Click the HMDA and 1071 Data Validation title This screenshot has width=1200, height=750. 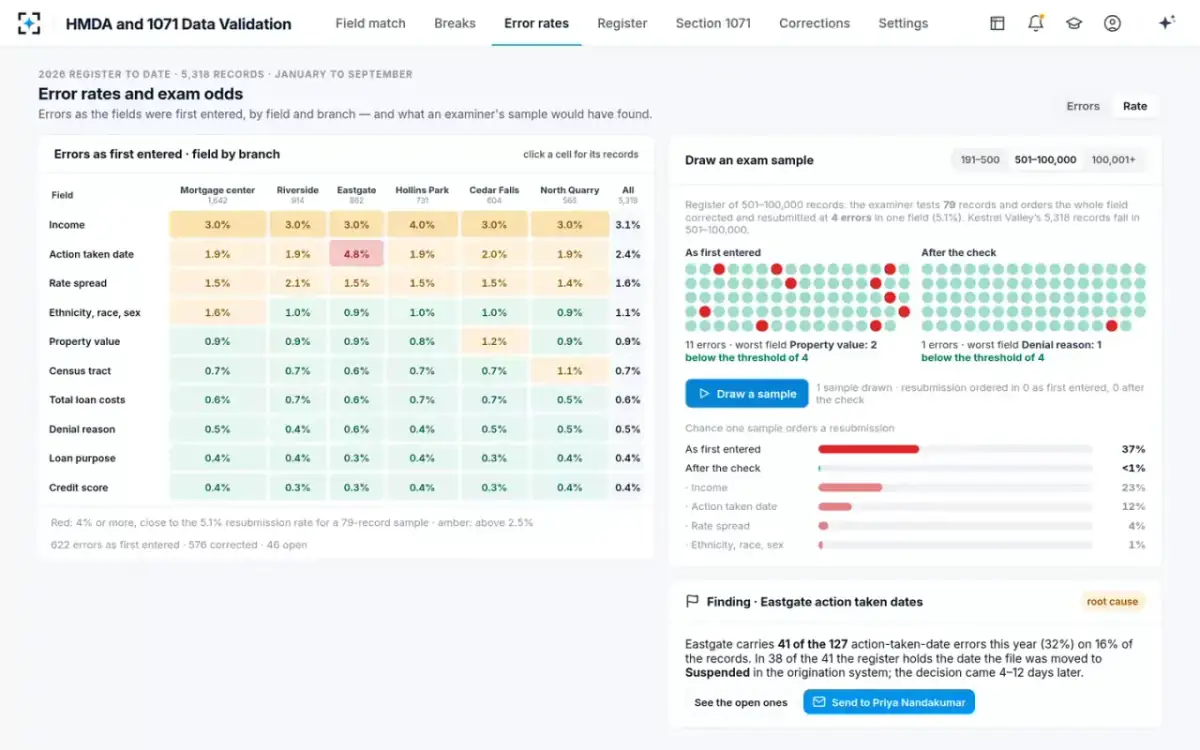[179, 23]
